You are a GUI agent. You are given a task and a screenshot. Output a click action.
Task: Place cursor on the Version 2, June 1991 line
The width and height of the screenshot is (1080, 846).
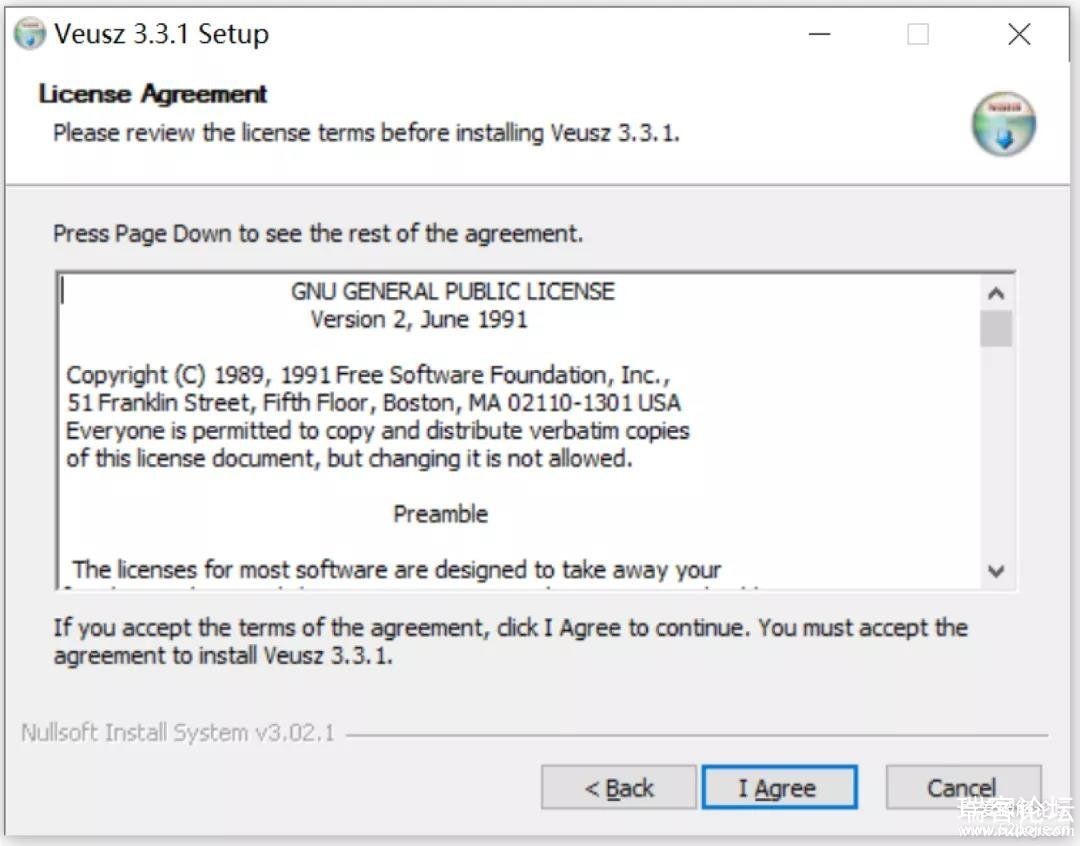419,320
